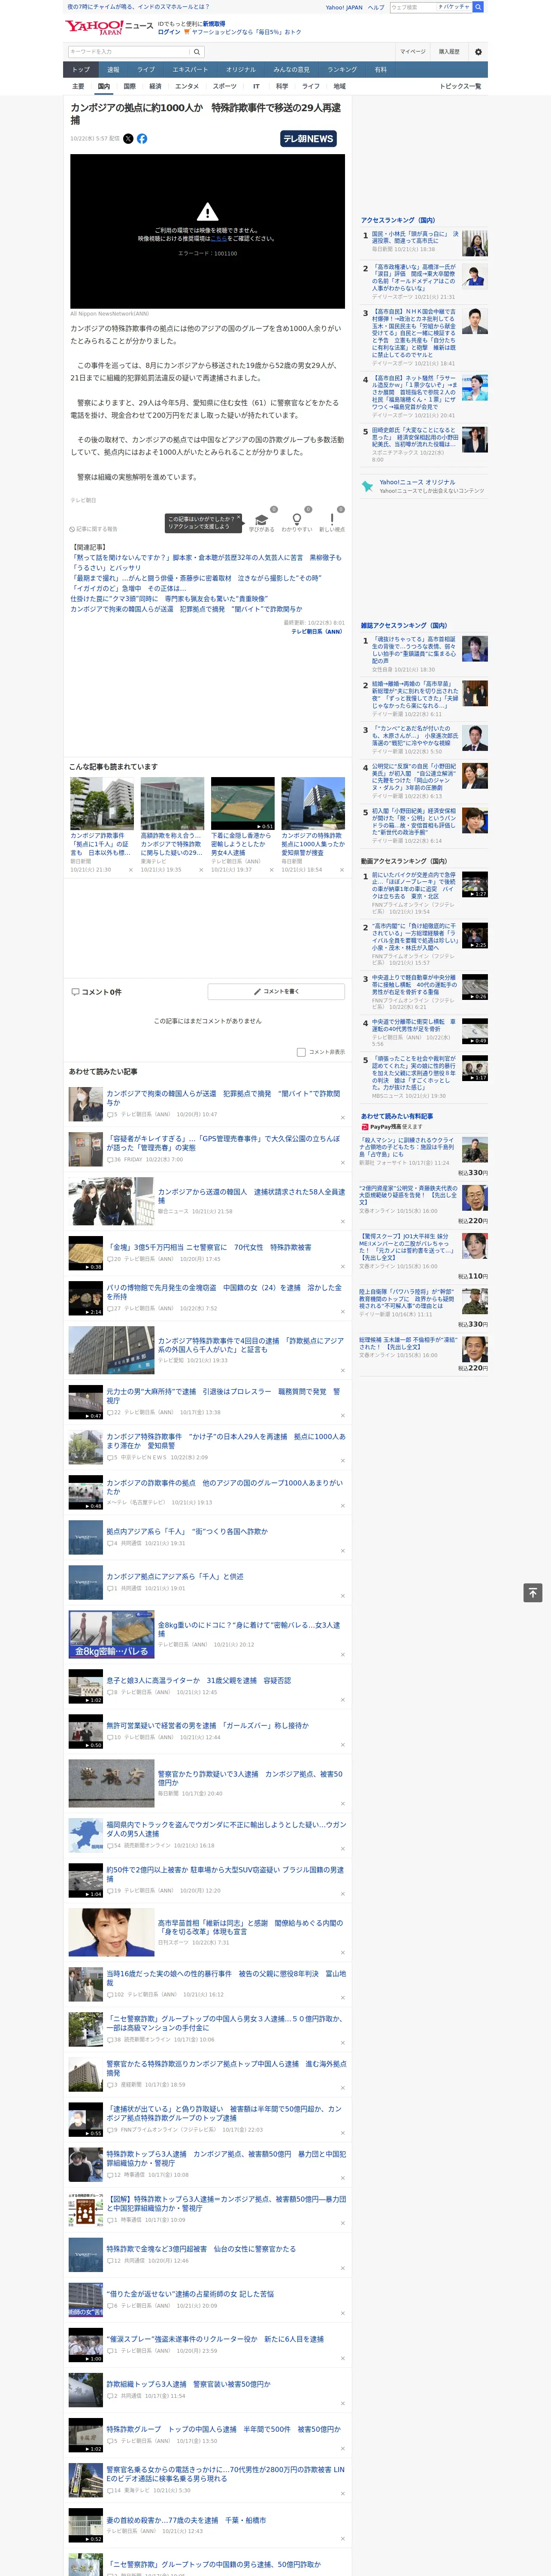Viewport: 551px width, 2576px height.
Task: Click the scroll-to-top arrow button
Action: click(533, 1593)
